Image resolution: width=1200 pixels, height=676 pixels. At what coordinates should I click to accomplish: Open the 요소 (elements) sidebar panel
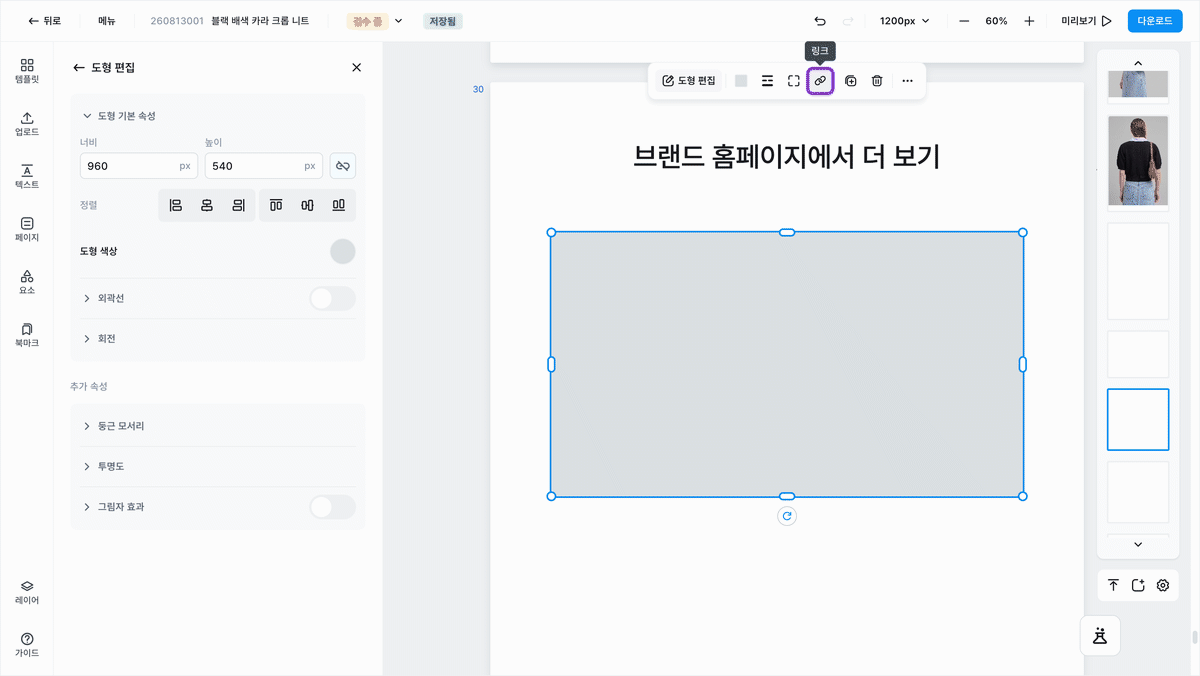(27, 281)
